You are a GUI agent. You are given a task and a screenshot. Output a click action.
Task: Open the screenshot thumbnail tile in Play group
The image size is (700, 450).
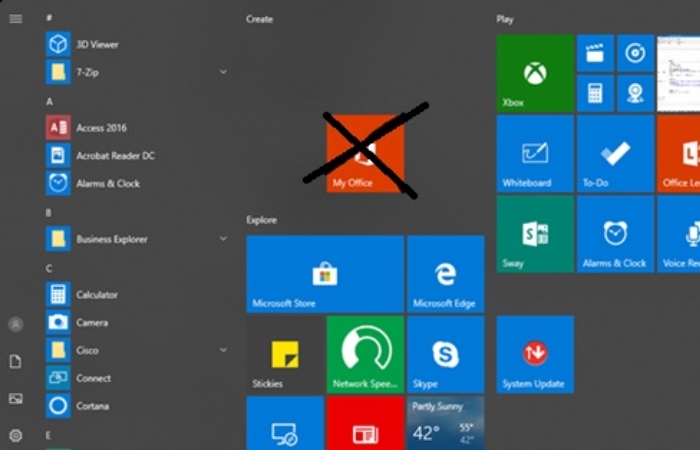click(x=679, y=73)
